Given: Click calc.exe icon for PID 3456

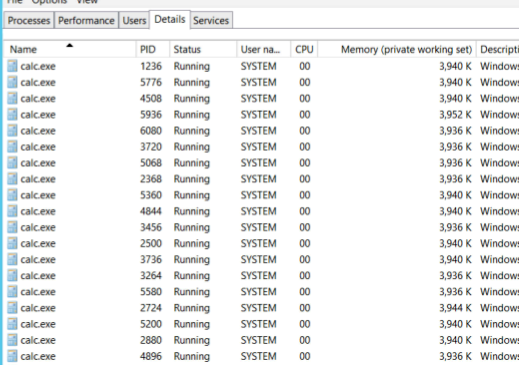Looking at the screenshot, I should 12,227.
